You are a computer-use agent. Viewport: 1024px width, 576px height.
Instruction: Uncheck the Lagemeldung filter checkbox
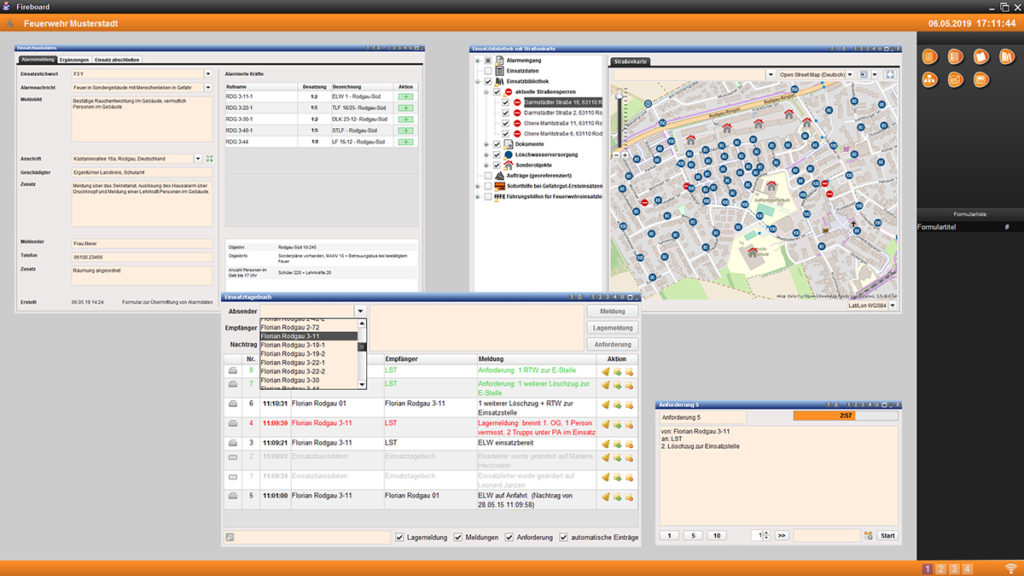click(400, 537)
